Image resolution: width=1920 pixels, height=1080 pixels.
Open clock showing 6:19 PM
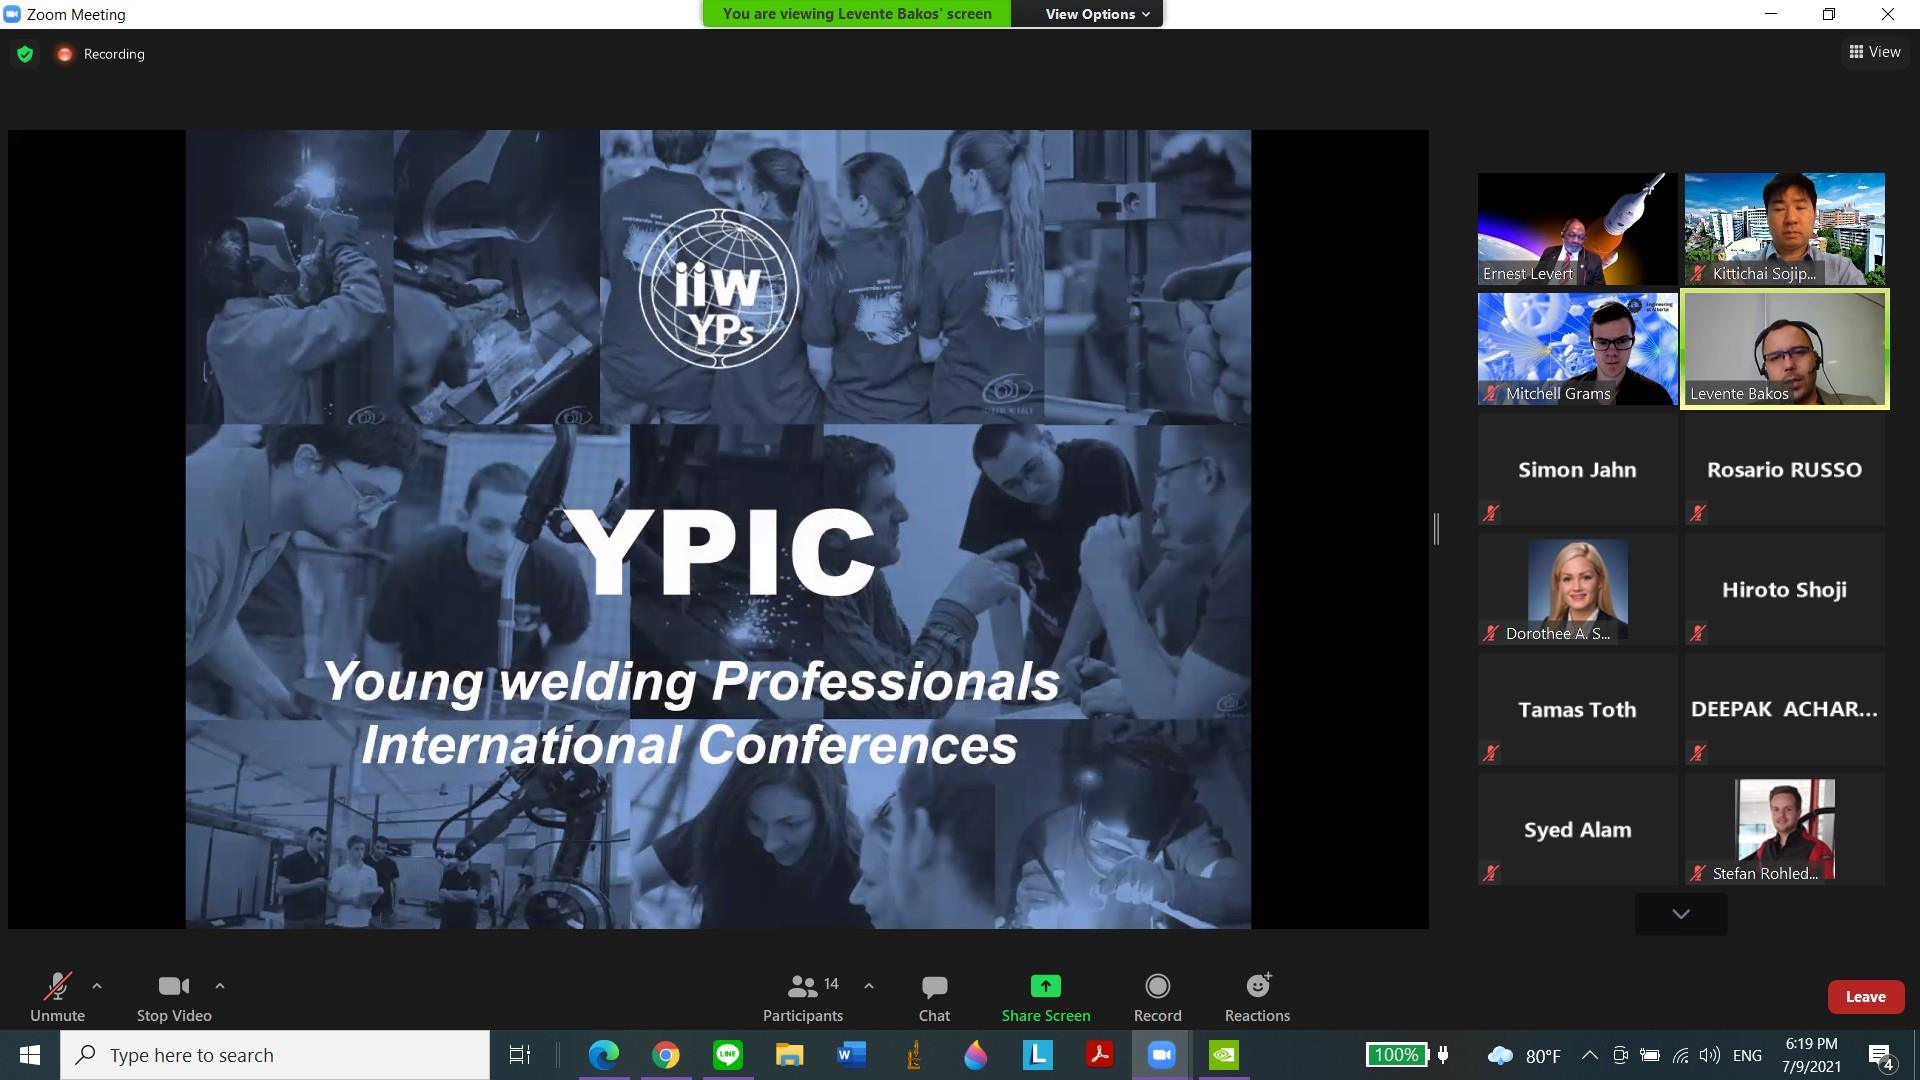tap(1811, 1055)
